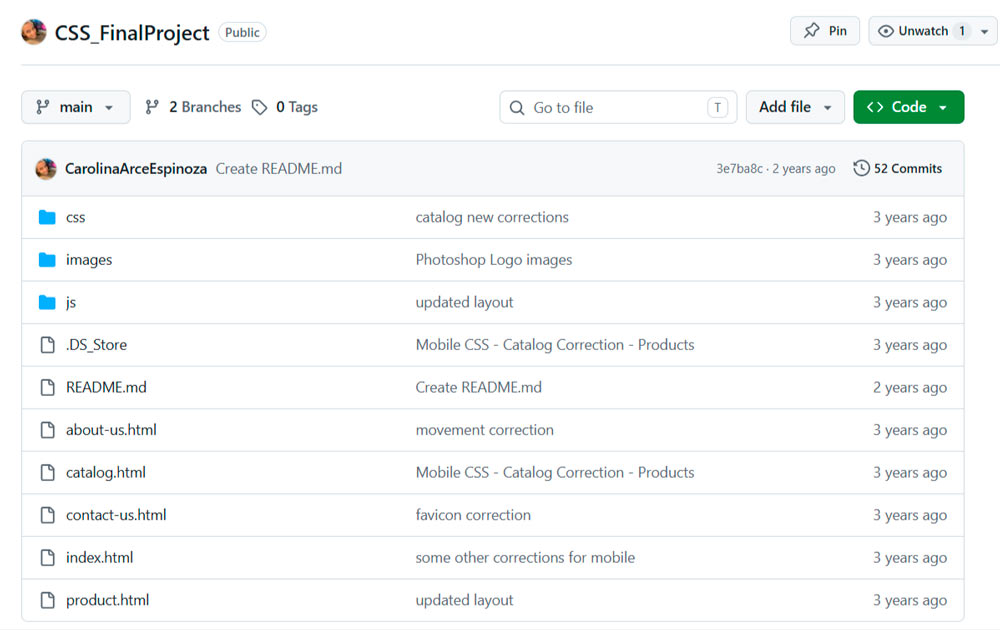Open 'favicon correction' commit message
This screenshot has height=630, width=1000.
point(473,515)
